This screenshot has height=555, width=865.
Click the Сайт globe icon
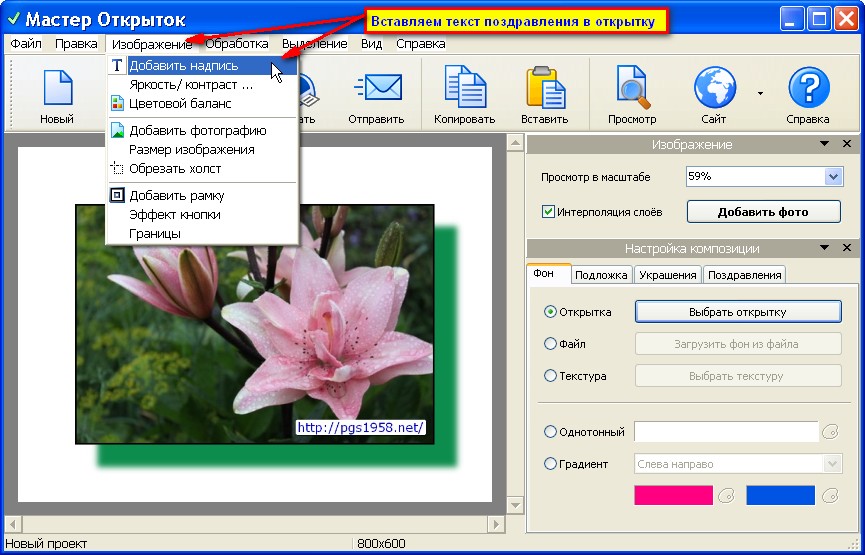(714, 87)
